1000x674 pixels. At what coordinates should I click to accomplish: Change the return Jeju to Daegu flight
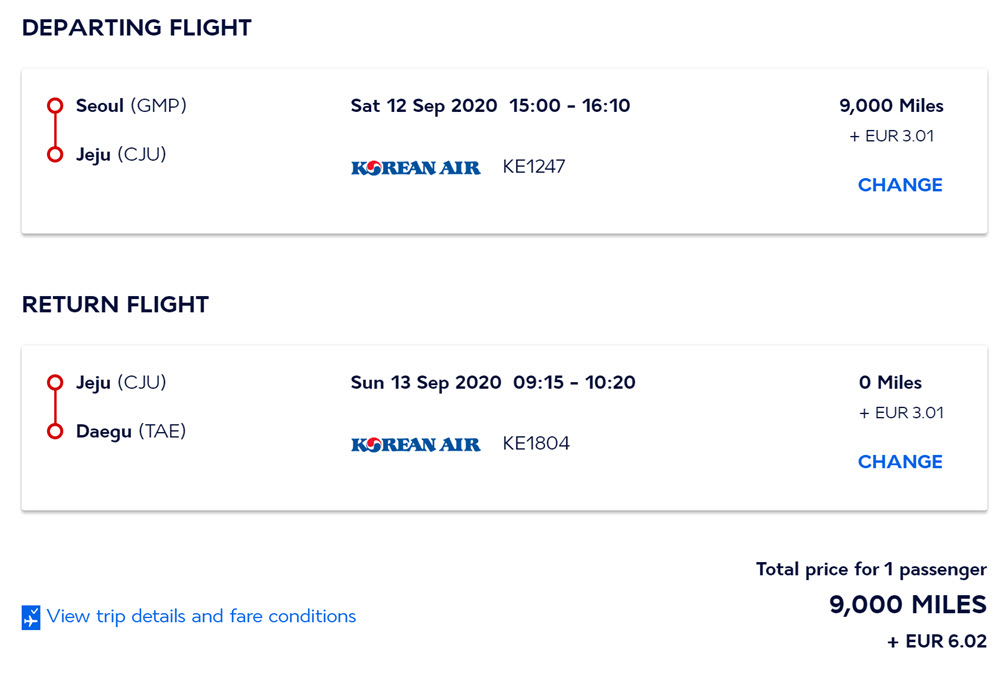point(900,462)
